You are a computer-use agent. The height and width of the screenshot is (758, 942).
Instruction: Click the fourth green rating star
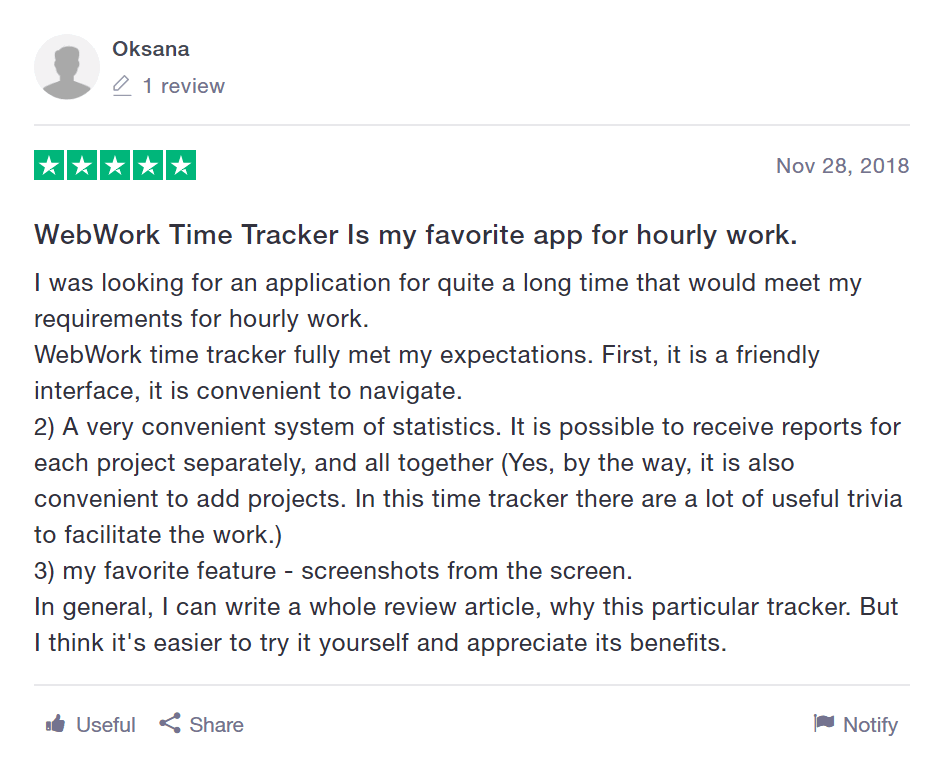(x=148, y=165)
